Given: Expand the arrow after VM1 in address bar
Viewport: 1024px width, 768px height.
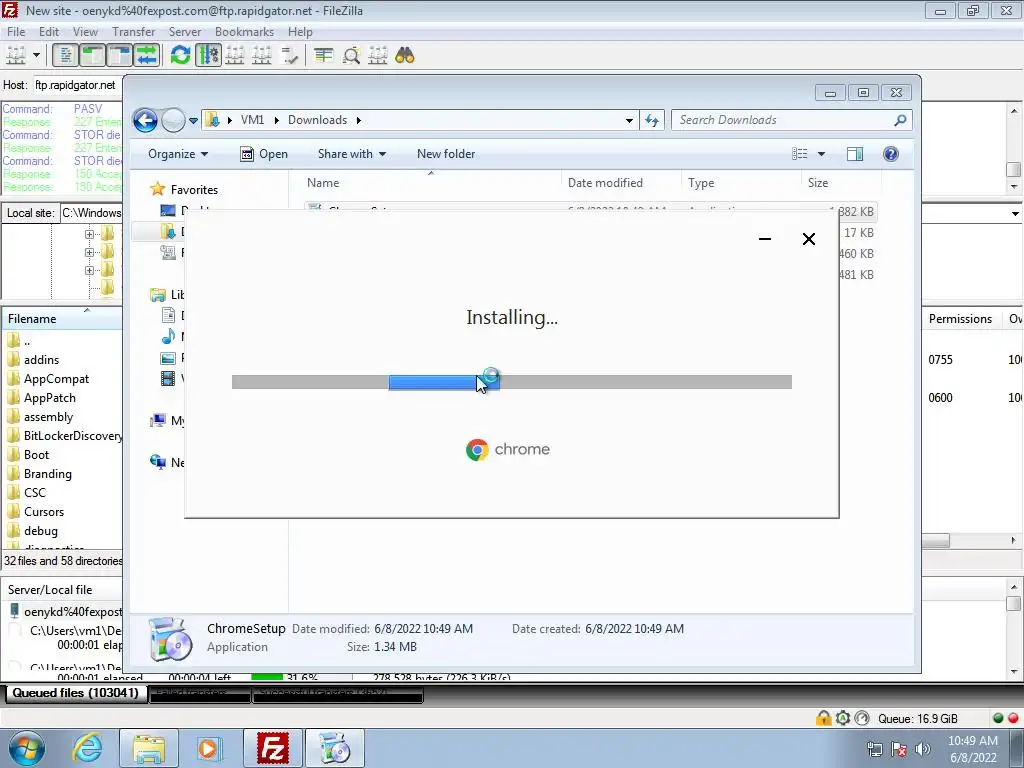Looking at the screenshot, I should pos(276,120).
